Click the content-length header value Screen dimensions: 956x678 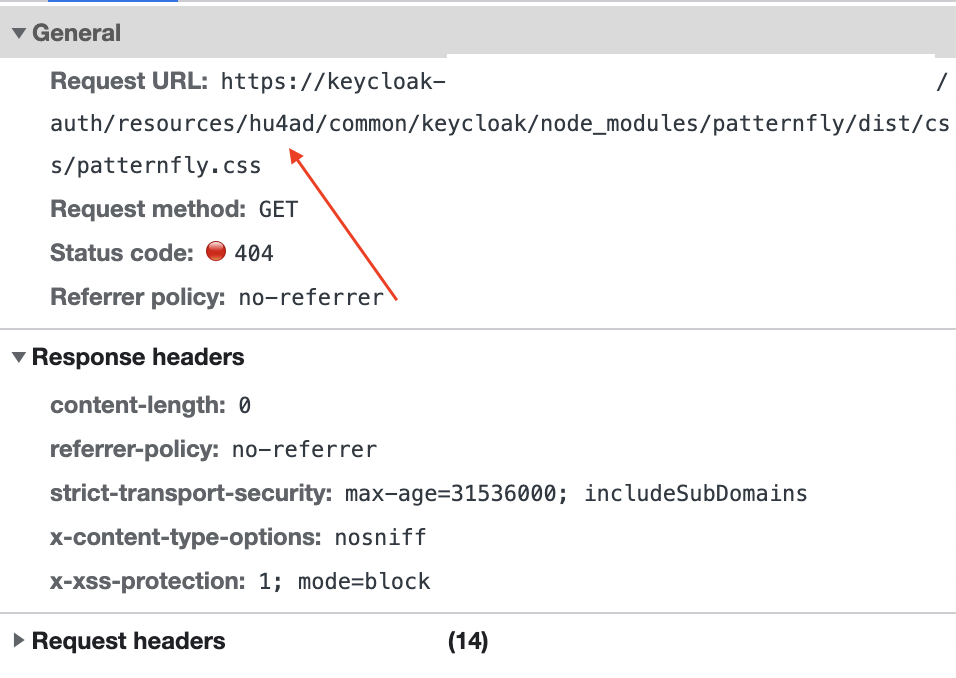coord(247,404)
